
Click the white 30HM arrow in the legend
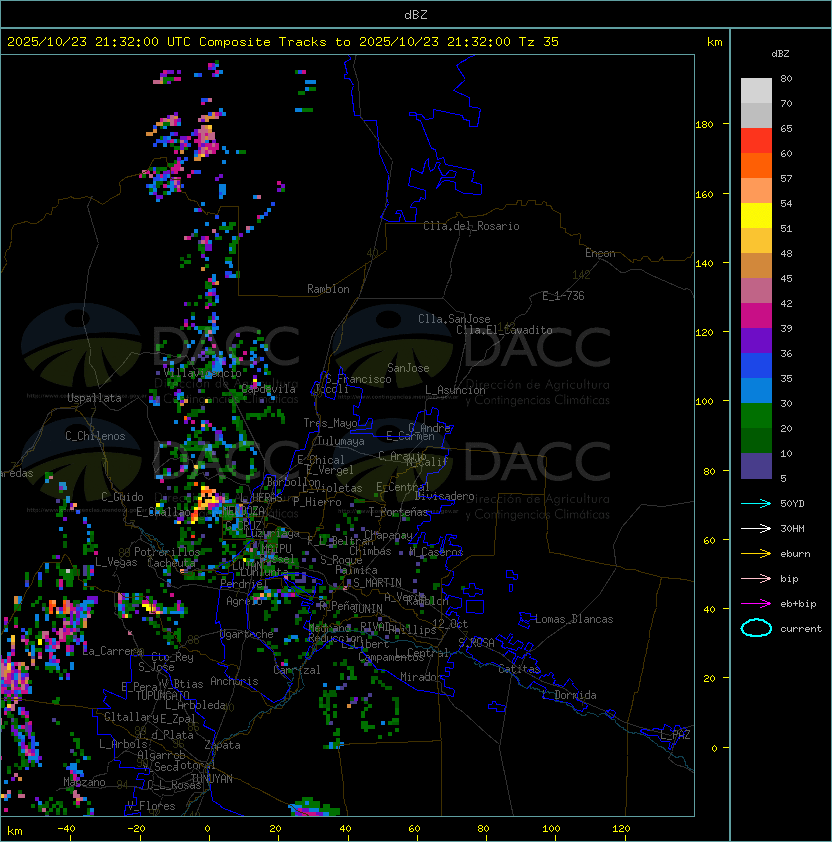click(x=756, y=528)
